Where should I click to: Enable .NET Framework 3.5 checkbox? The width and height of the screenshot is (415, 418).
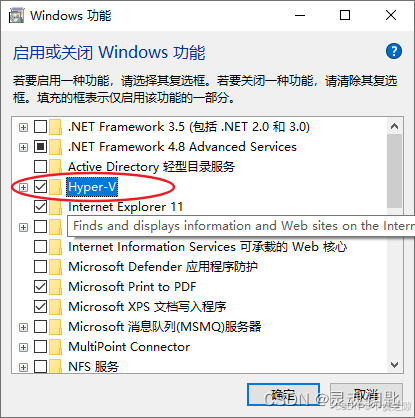[40, 127]
